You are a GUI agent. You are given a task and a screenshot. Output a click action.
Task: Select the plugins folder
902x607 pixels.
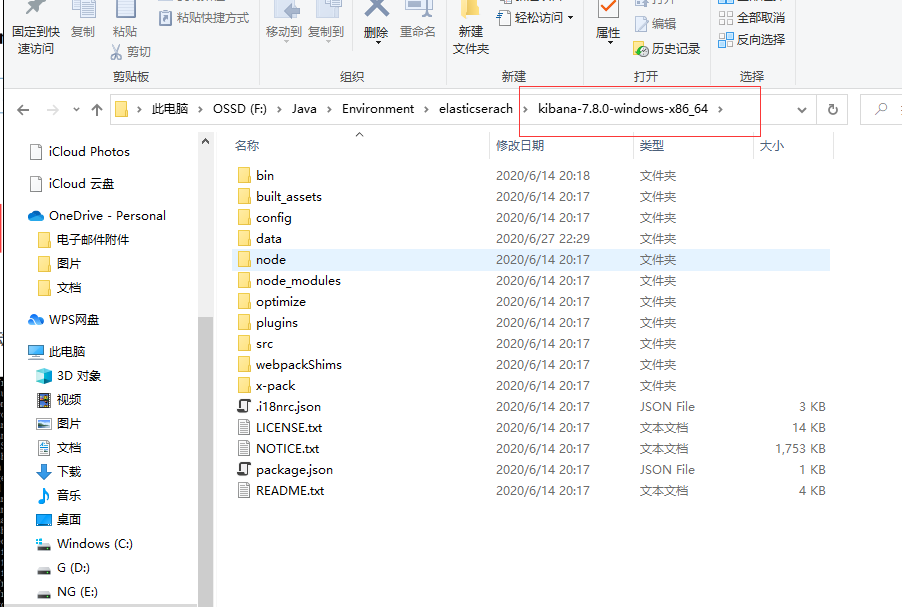pyautogui.click(x=530, y=323)
